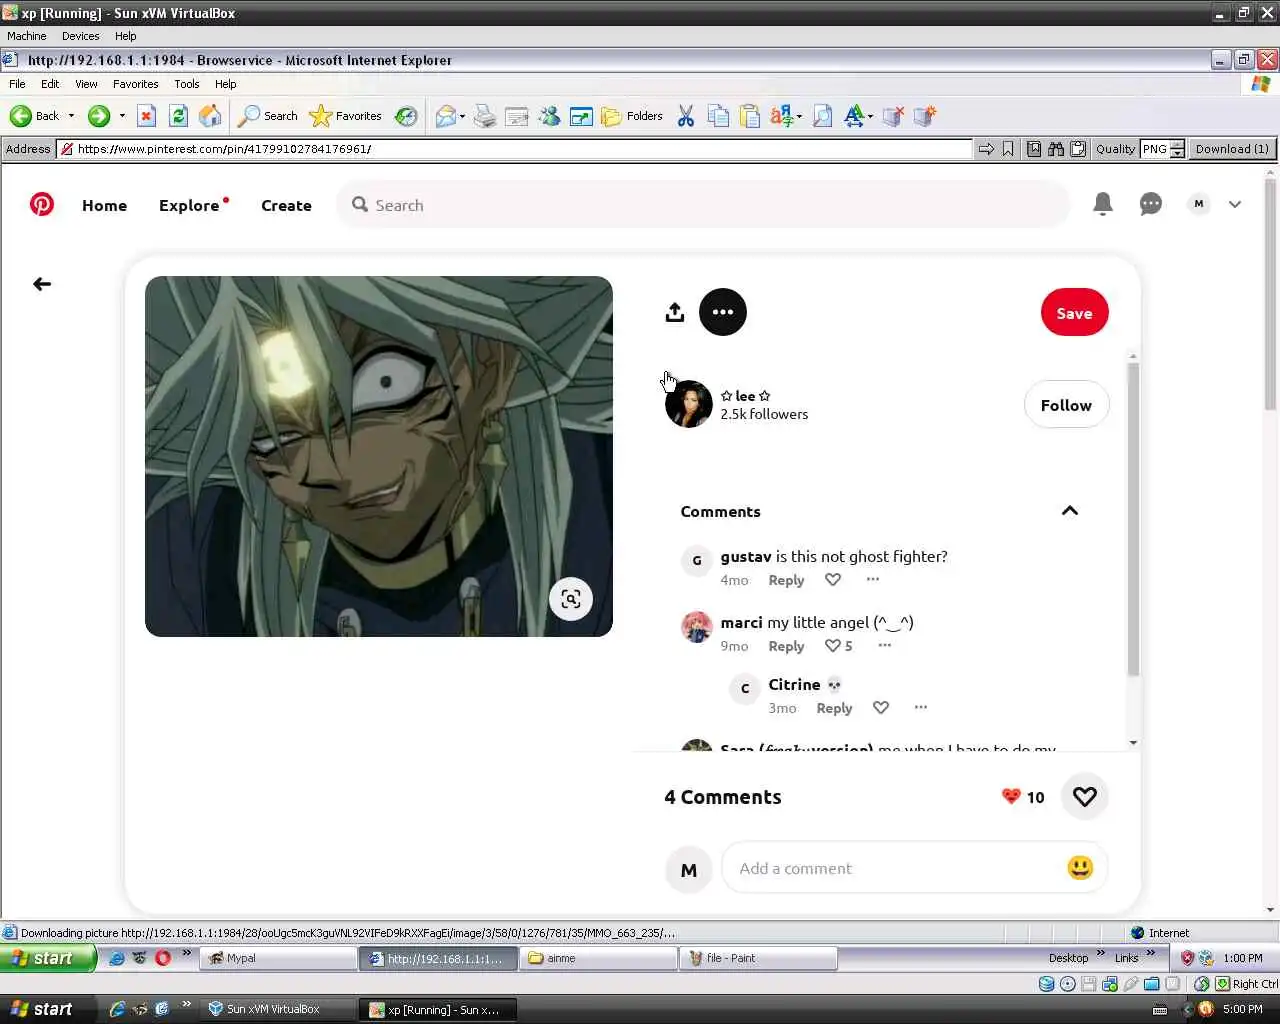1280x1024 pixels.
Task: Open lee's profile picture
Action: pyautogui.click(x=689, y=404)
